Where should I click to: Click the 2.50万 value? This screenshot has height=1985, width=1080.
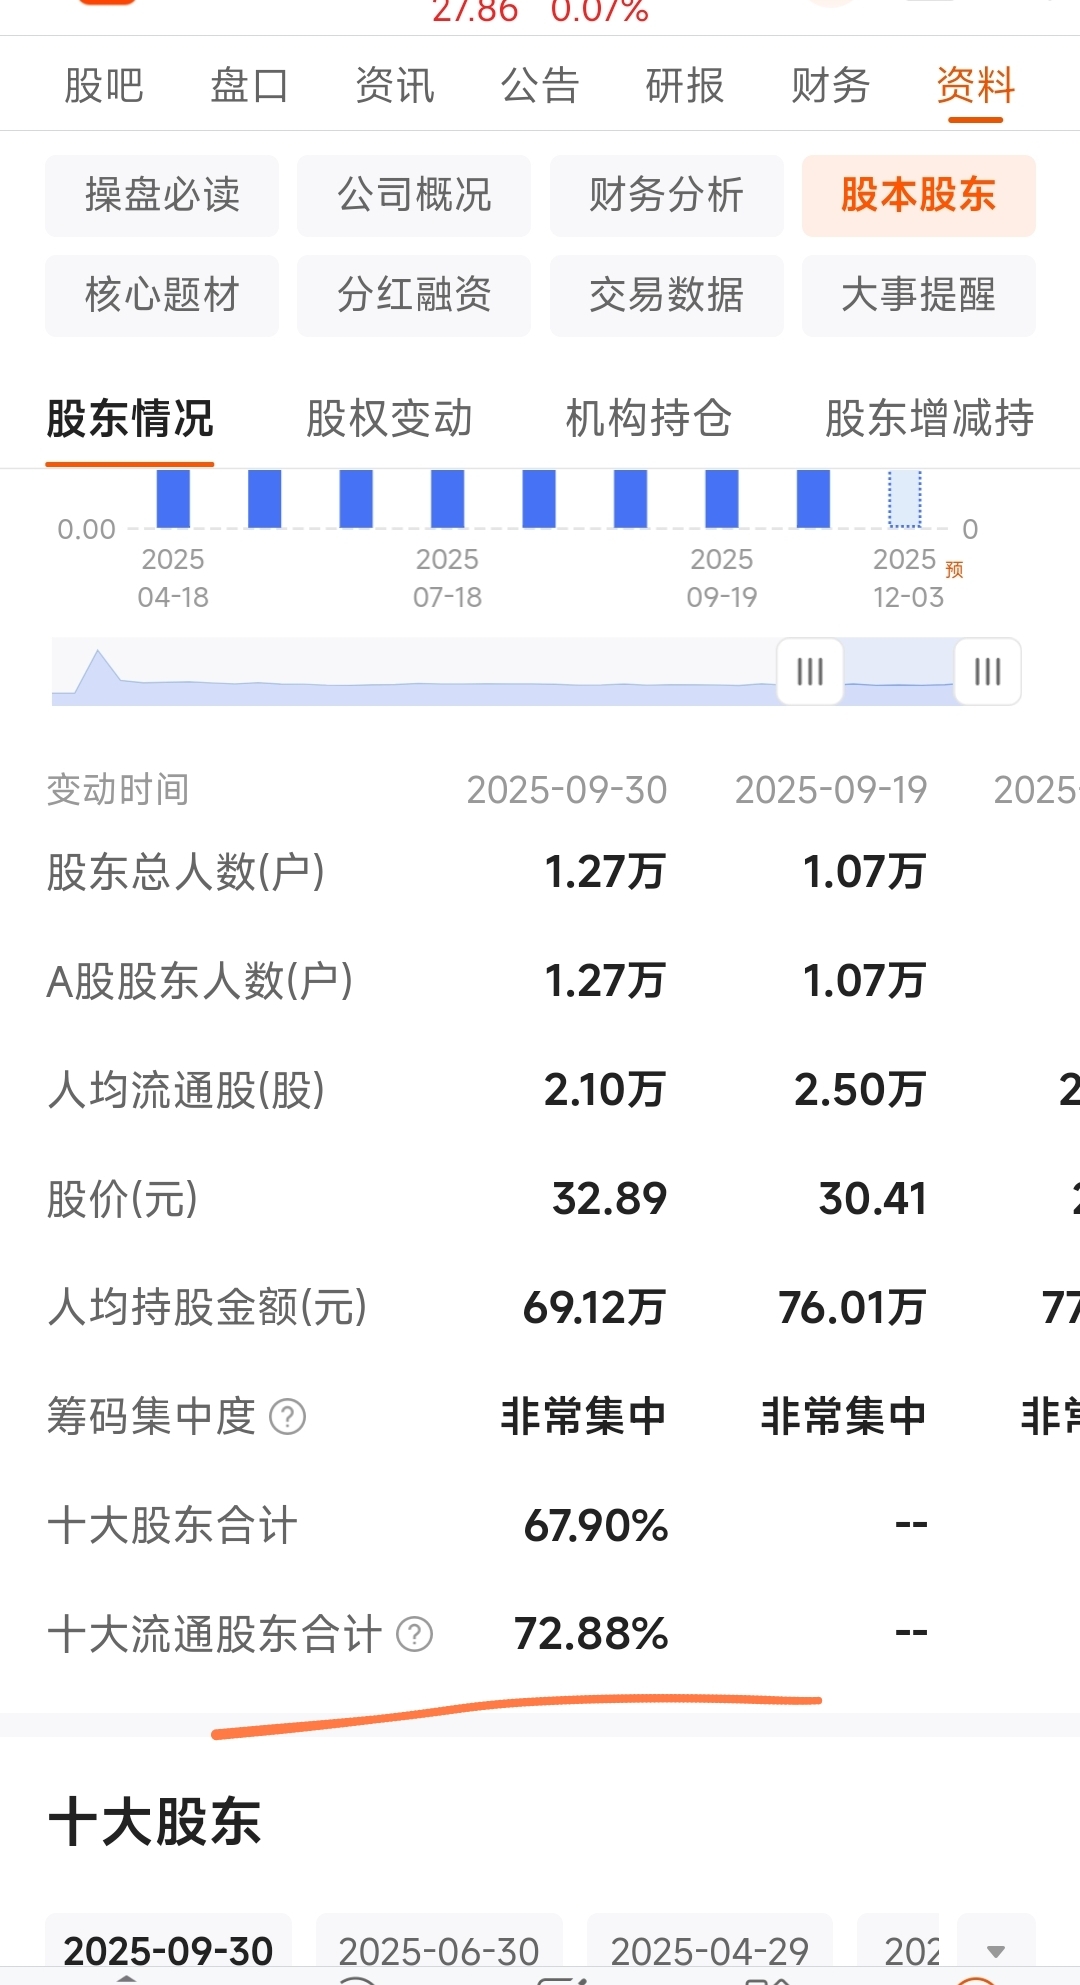[861, 1090]
